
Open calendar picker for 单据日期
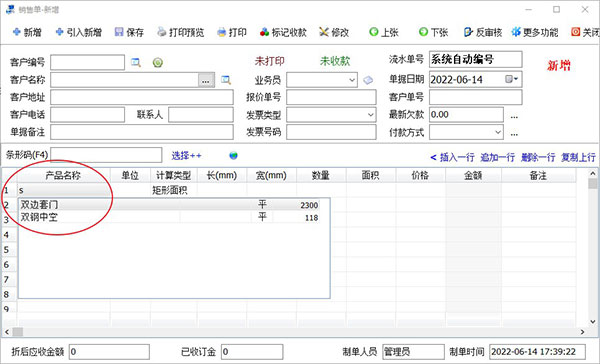(x=512, y=79)
